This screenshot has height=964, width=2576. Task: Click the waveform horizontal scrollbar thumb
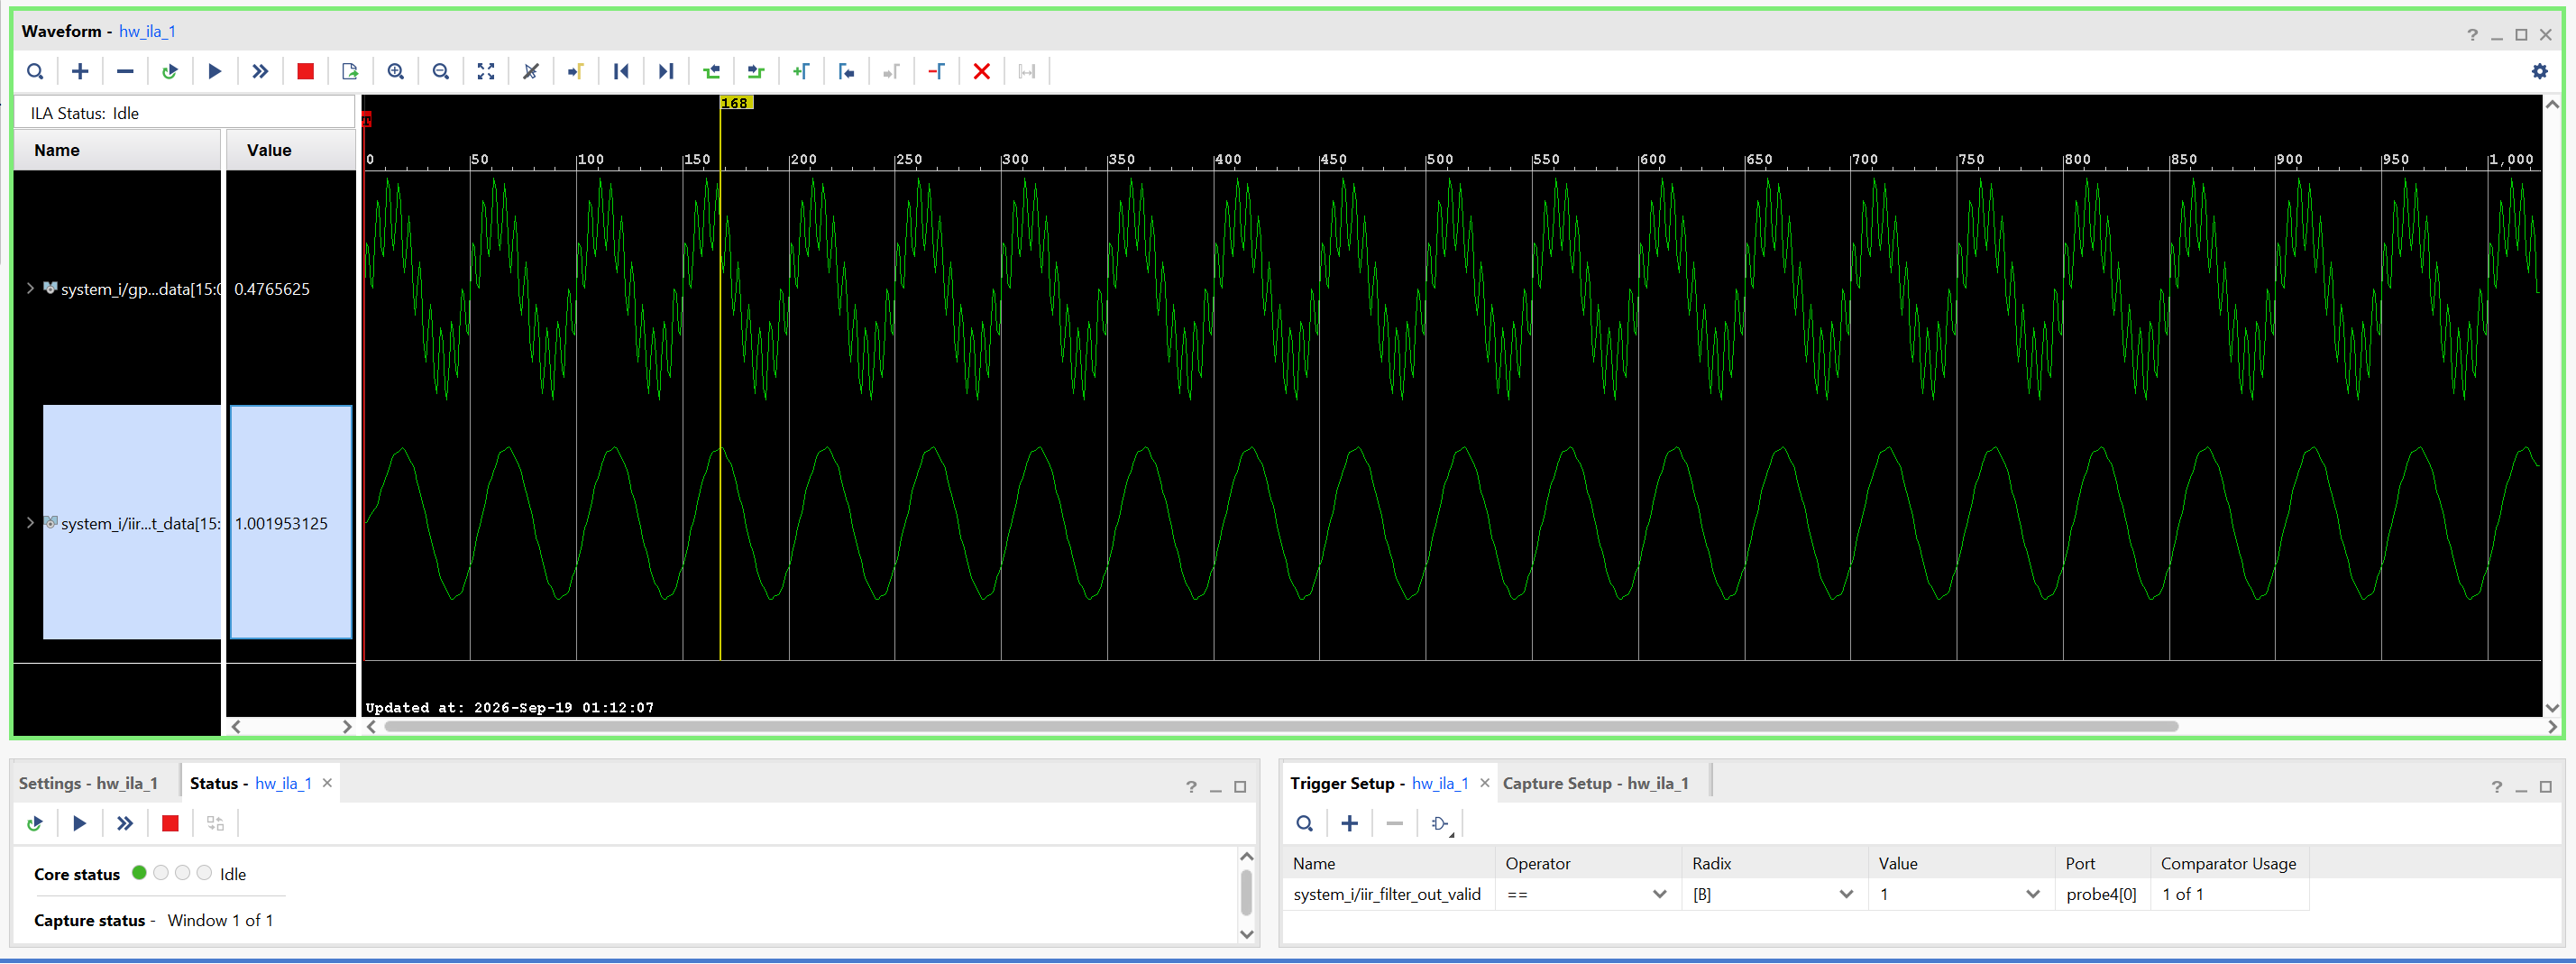click(x=1281, y=727)
